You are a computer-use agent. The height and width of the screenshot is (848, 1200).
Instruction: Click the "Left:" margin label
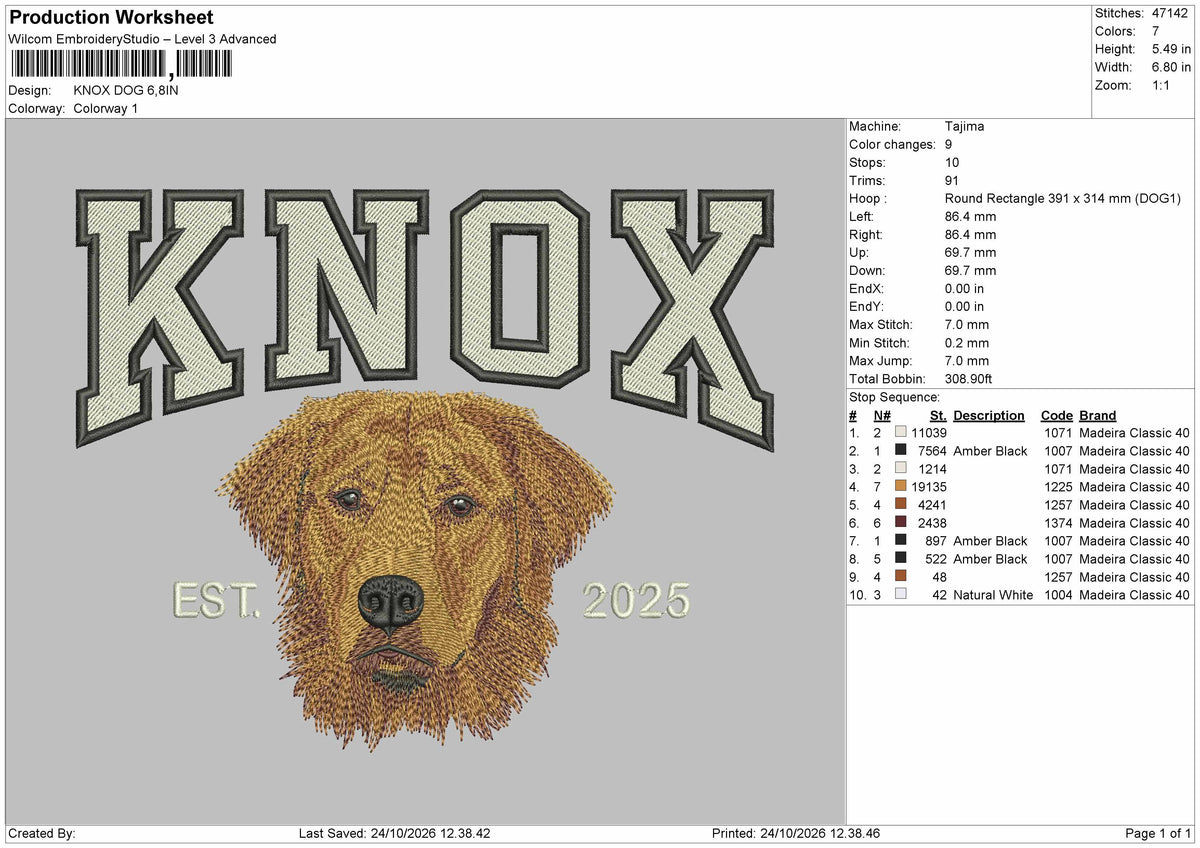[861, 217]
